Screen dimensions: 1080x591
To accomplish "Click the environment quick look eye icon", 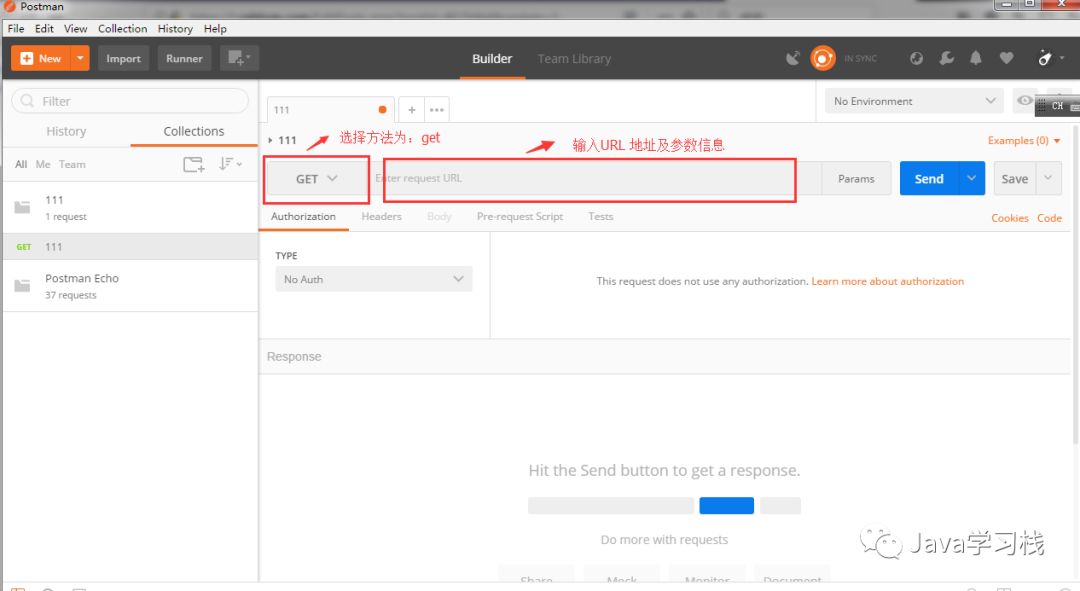I will tap(1024, 101).
